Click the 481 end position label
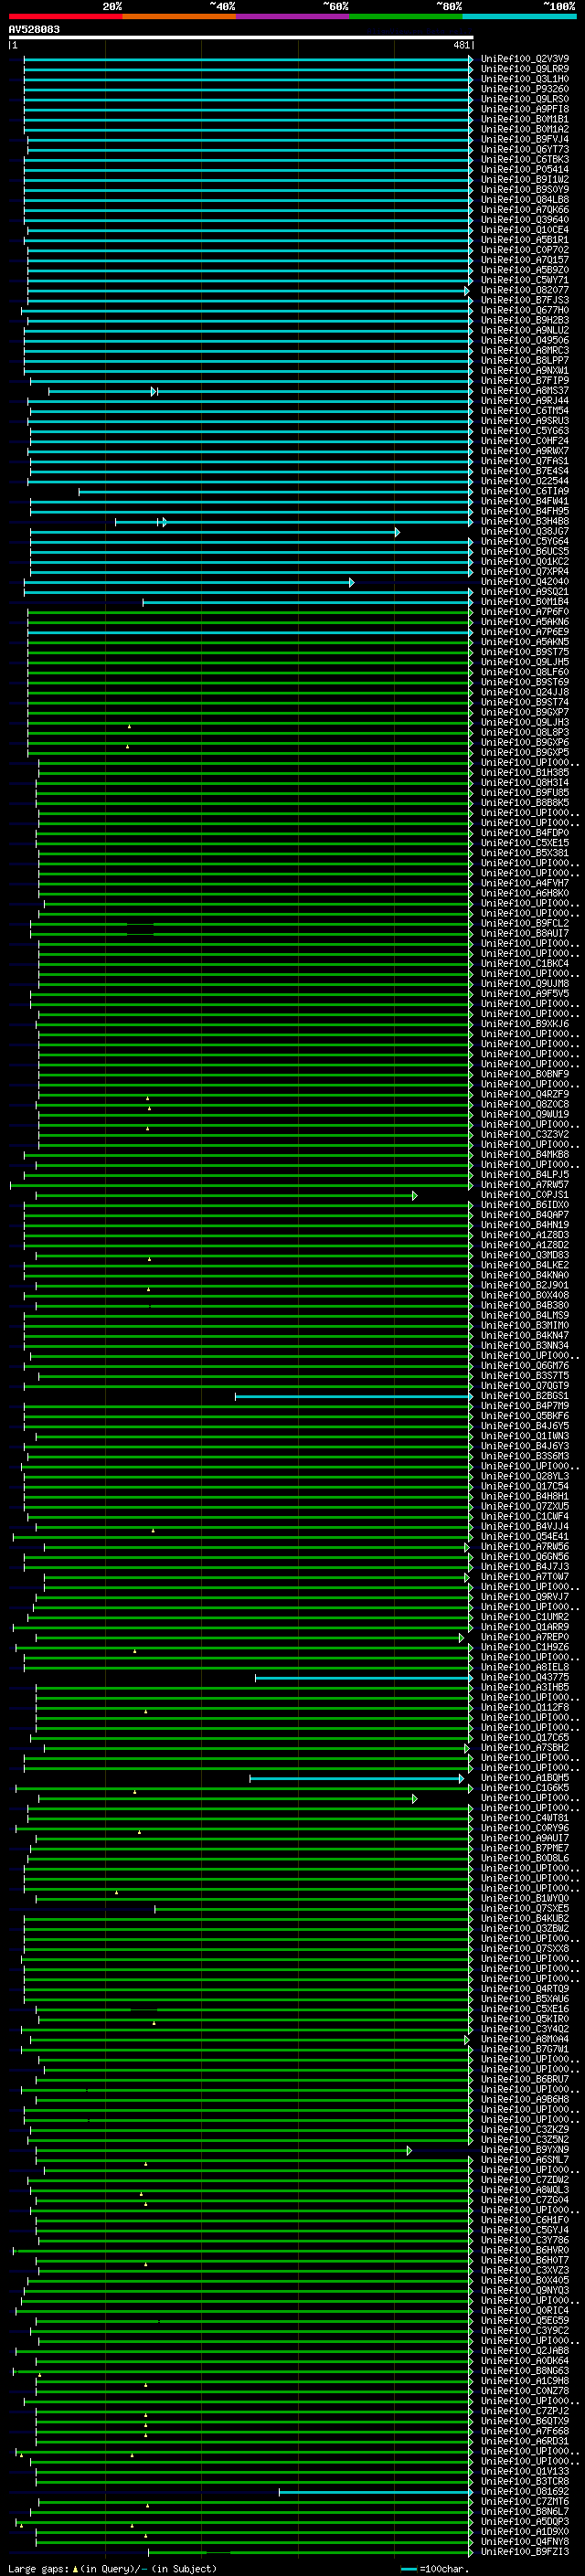Screen dimensions: 585x2576 click(461, 45)
